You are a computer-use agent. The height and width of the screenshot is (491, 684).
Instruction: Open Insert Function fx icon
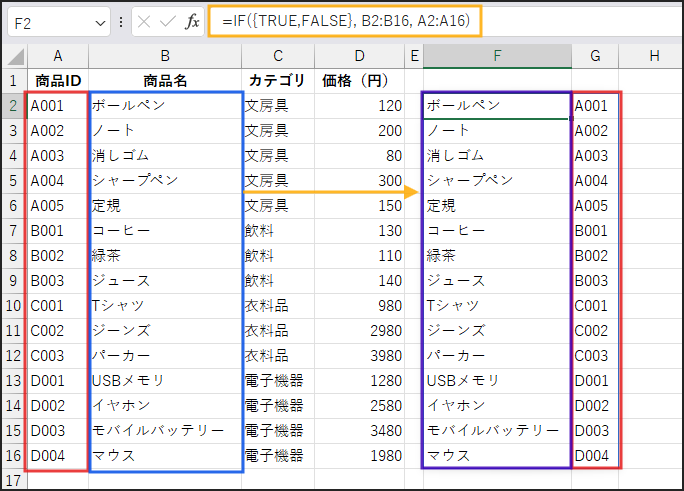point(192,21)
